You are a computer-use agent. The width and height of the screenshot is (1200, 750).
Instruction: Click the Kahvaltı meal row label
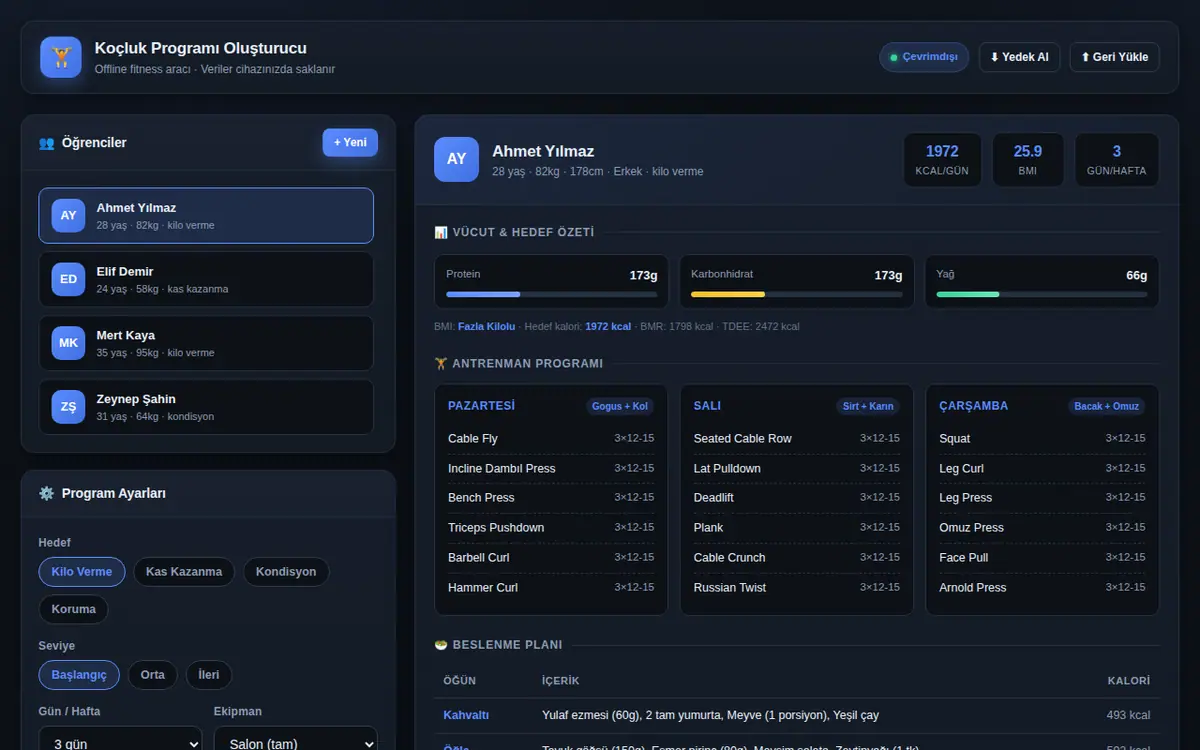click(466, 715)
